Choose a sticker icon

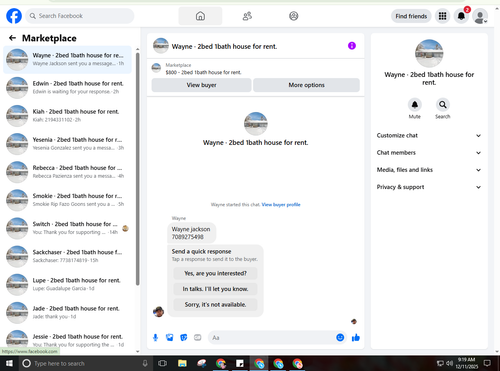[184, 338]
